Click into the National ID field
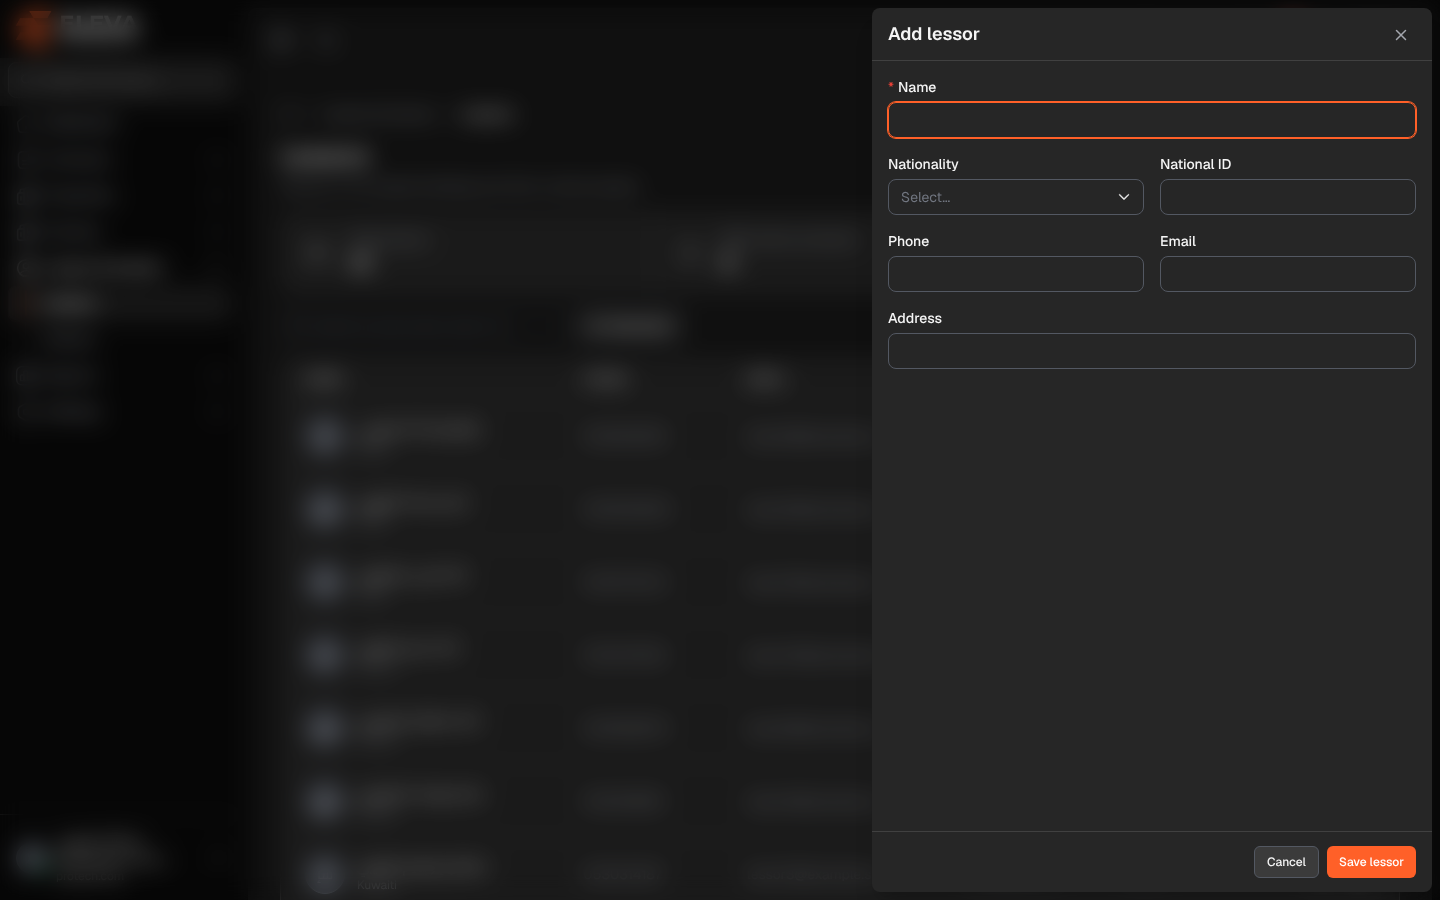Image resolution: width=1440 pixels, height=900 pixels. [x=1288, y=197]
